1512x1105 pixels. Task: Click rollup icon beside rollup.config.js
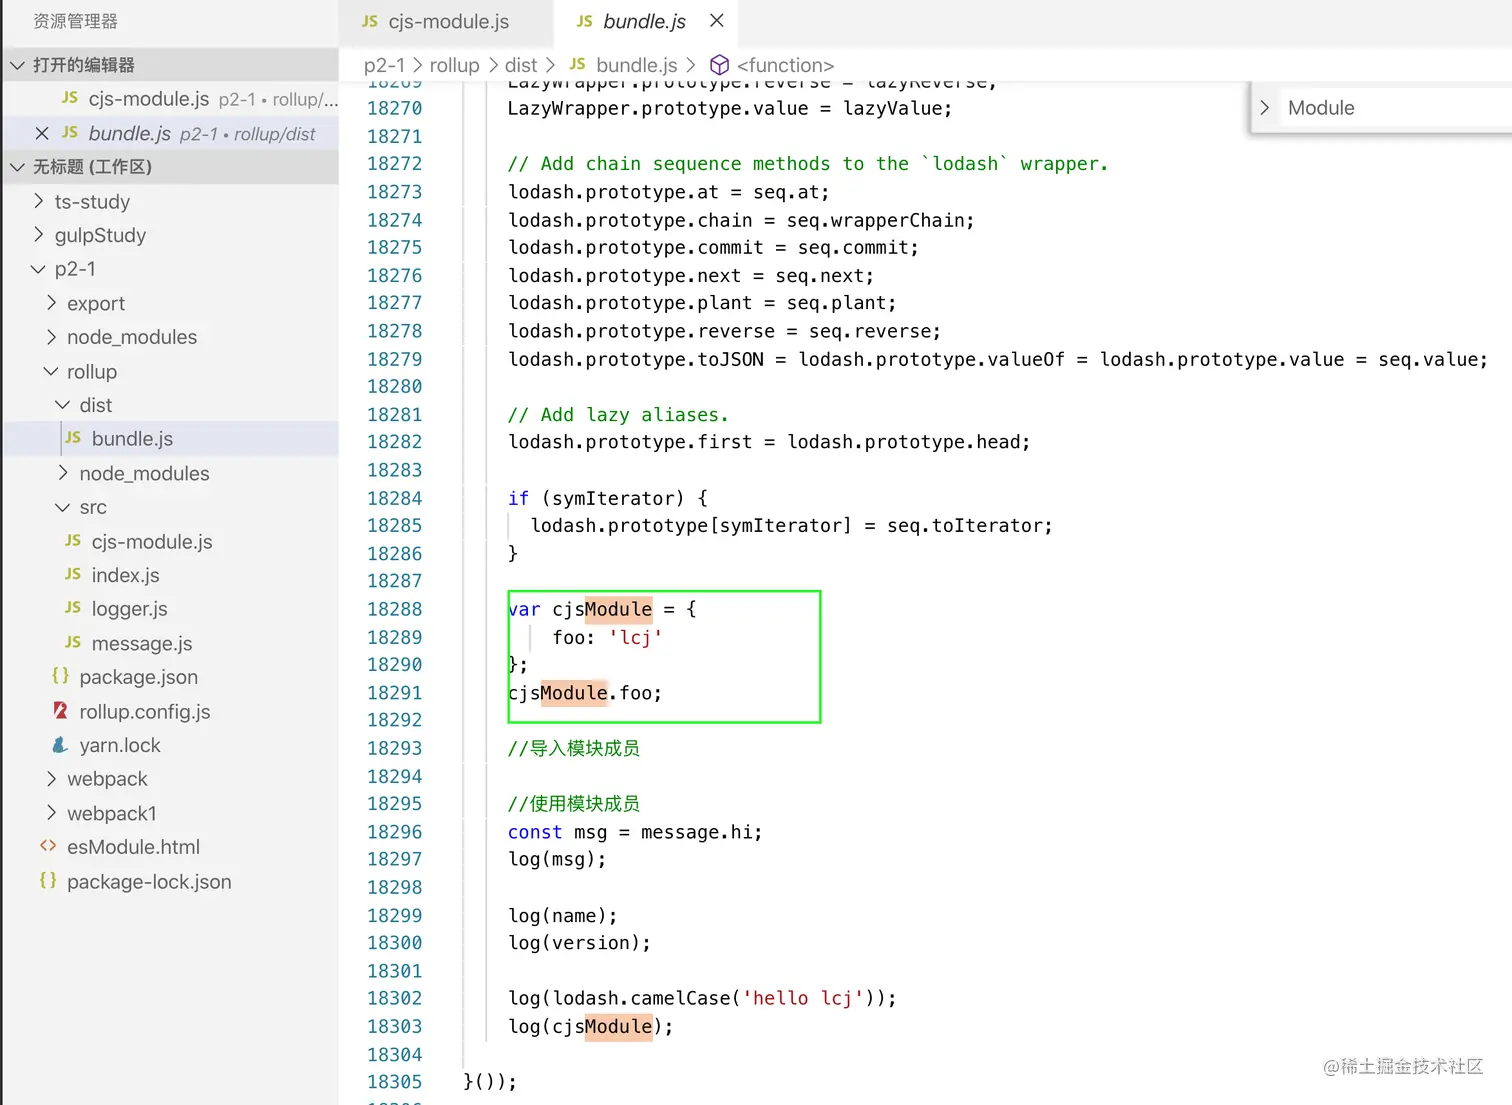point(60,710)
